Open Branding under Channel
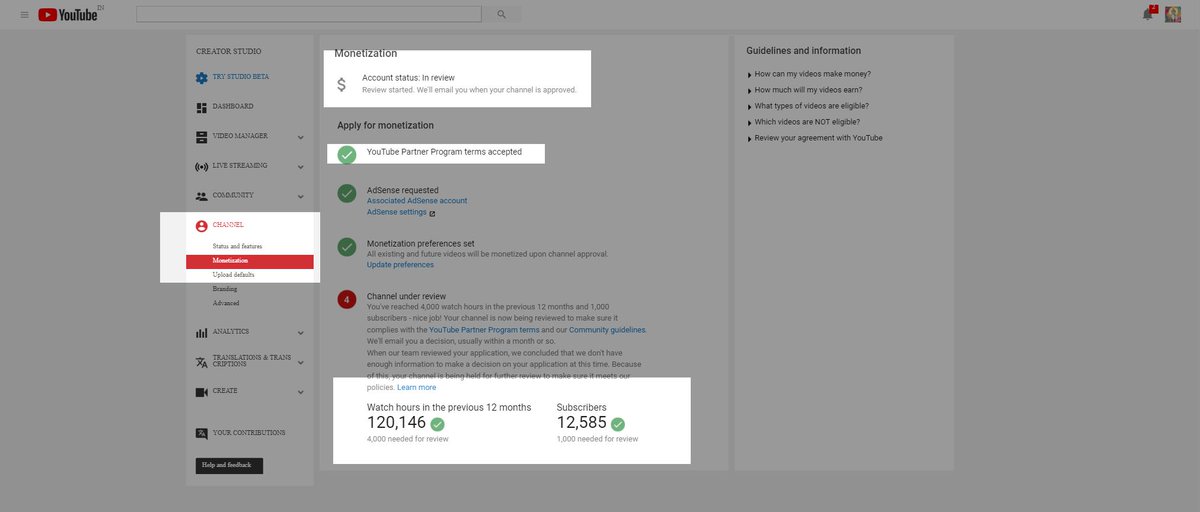1200x512 pixels. 225,289
